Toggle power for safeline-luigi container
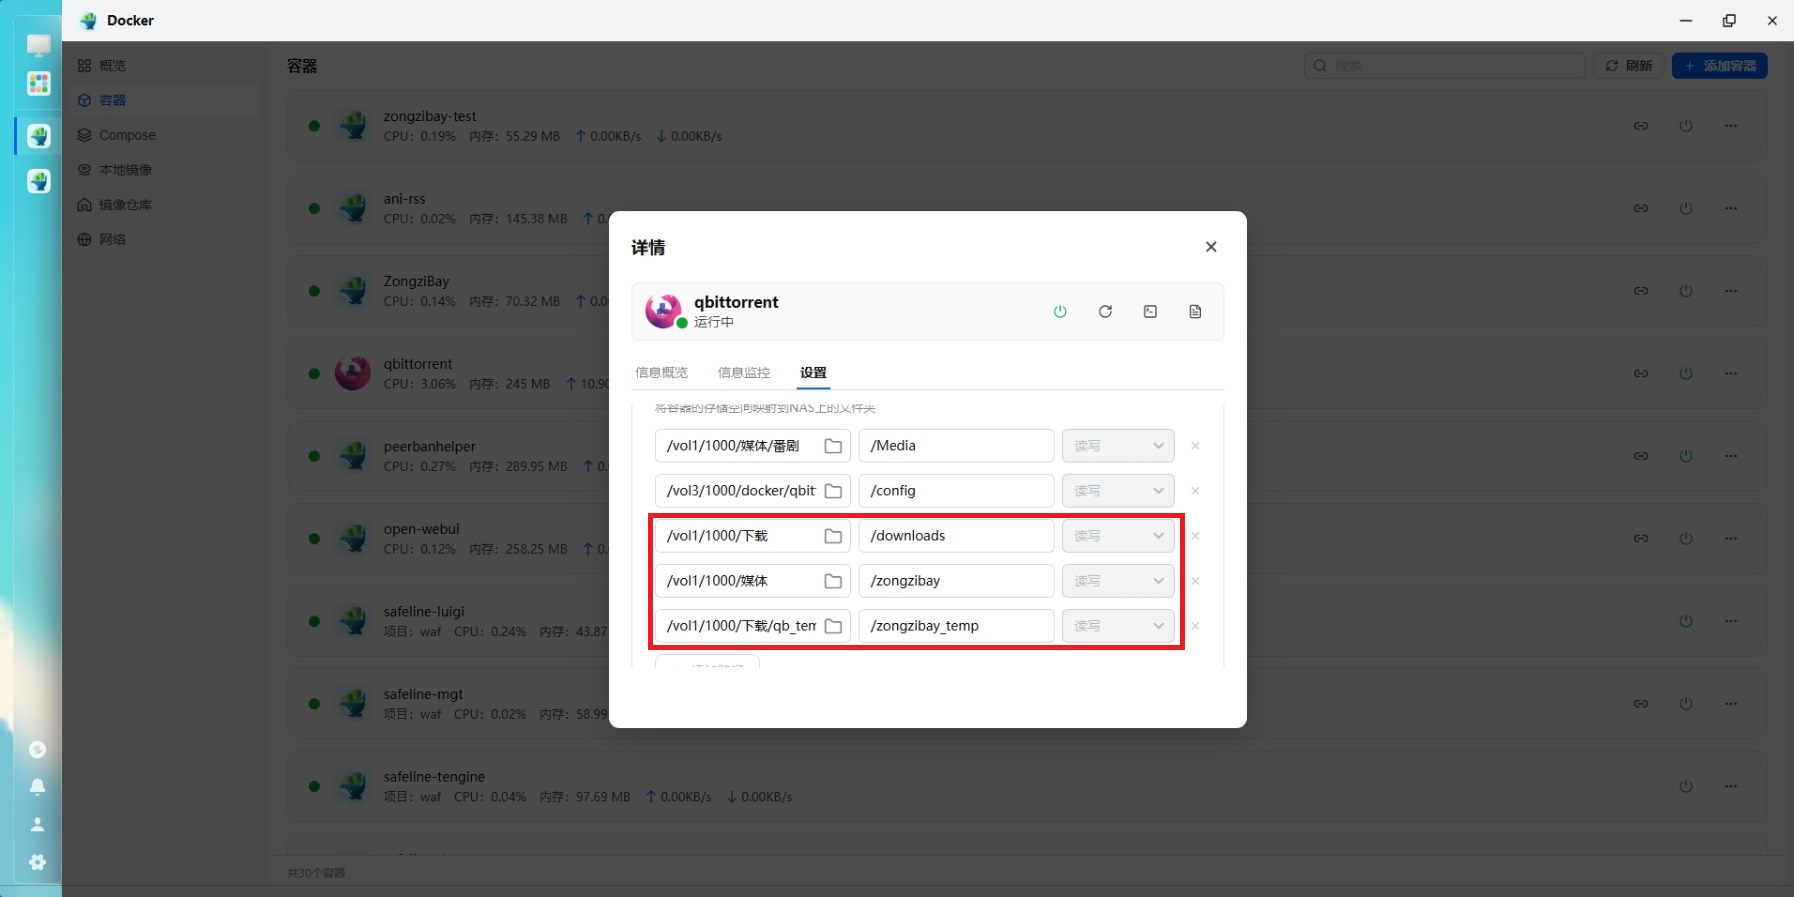Screen dimensions: 1794x897 1686,621
